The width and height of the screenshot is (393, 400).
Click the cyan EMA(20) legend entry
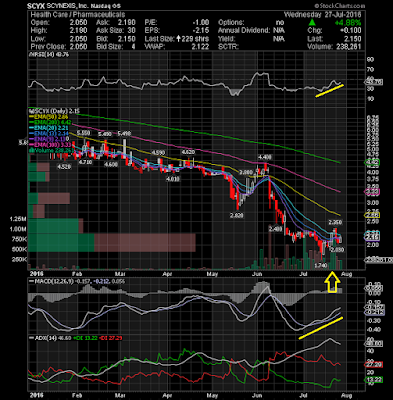click(49, 128)
